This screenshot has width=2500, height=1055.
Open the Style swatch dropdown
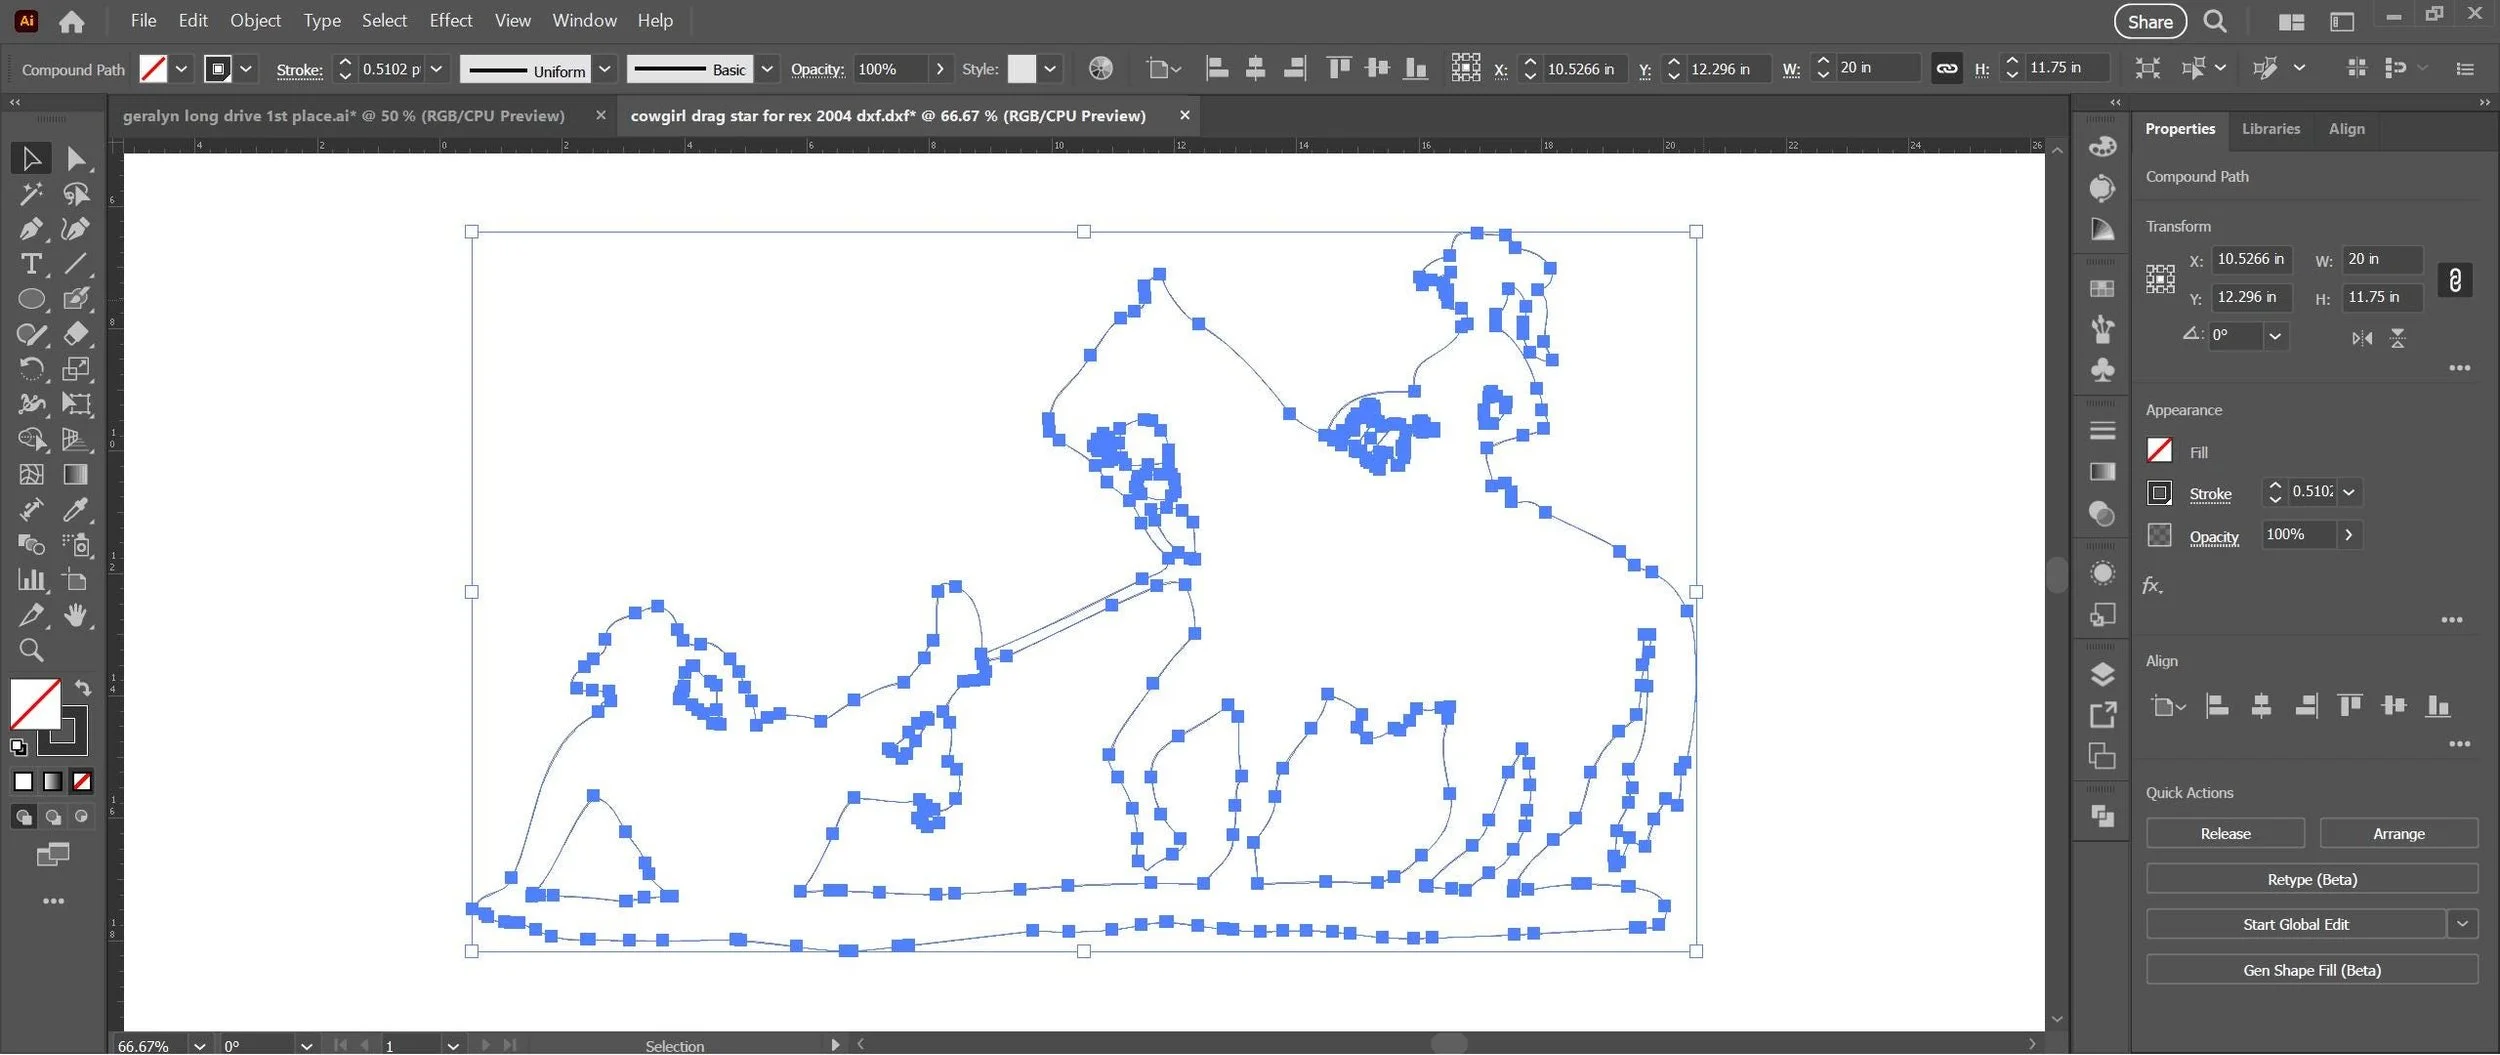(1050, 70)
